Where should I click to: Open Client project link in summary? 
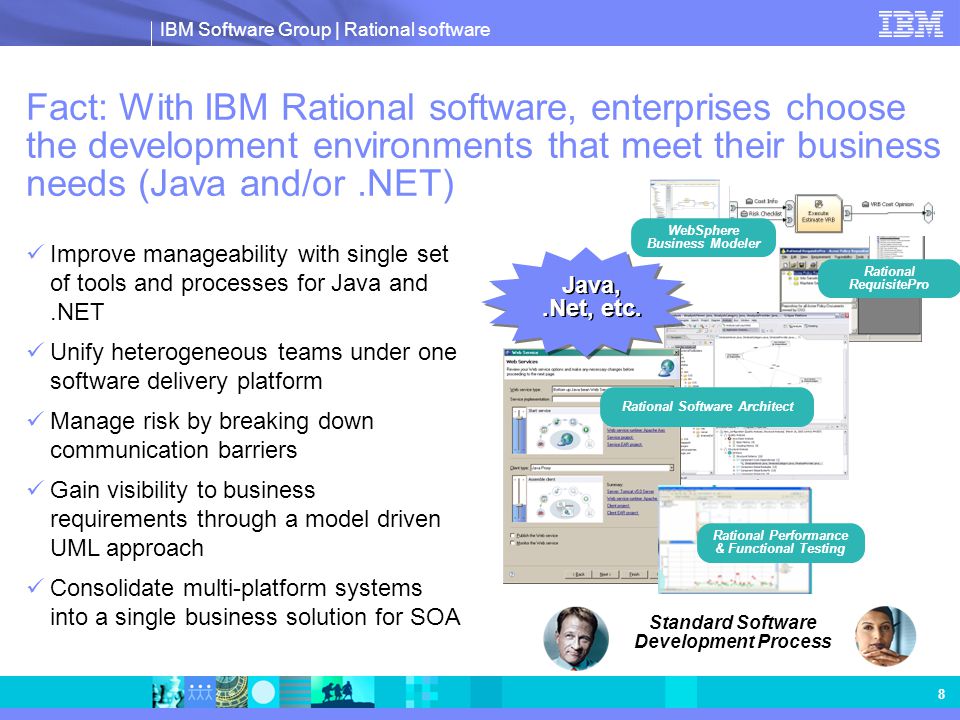618,506
